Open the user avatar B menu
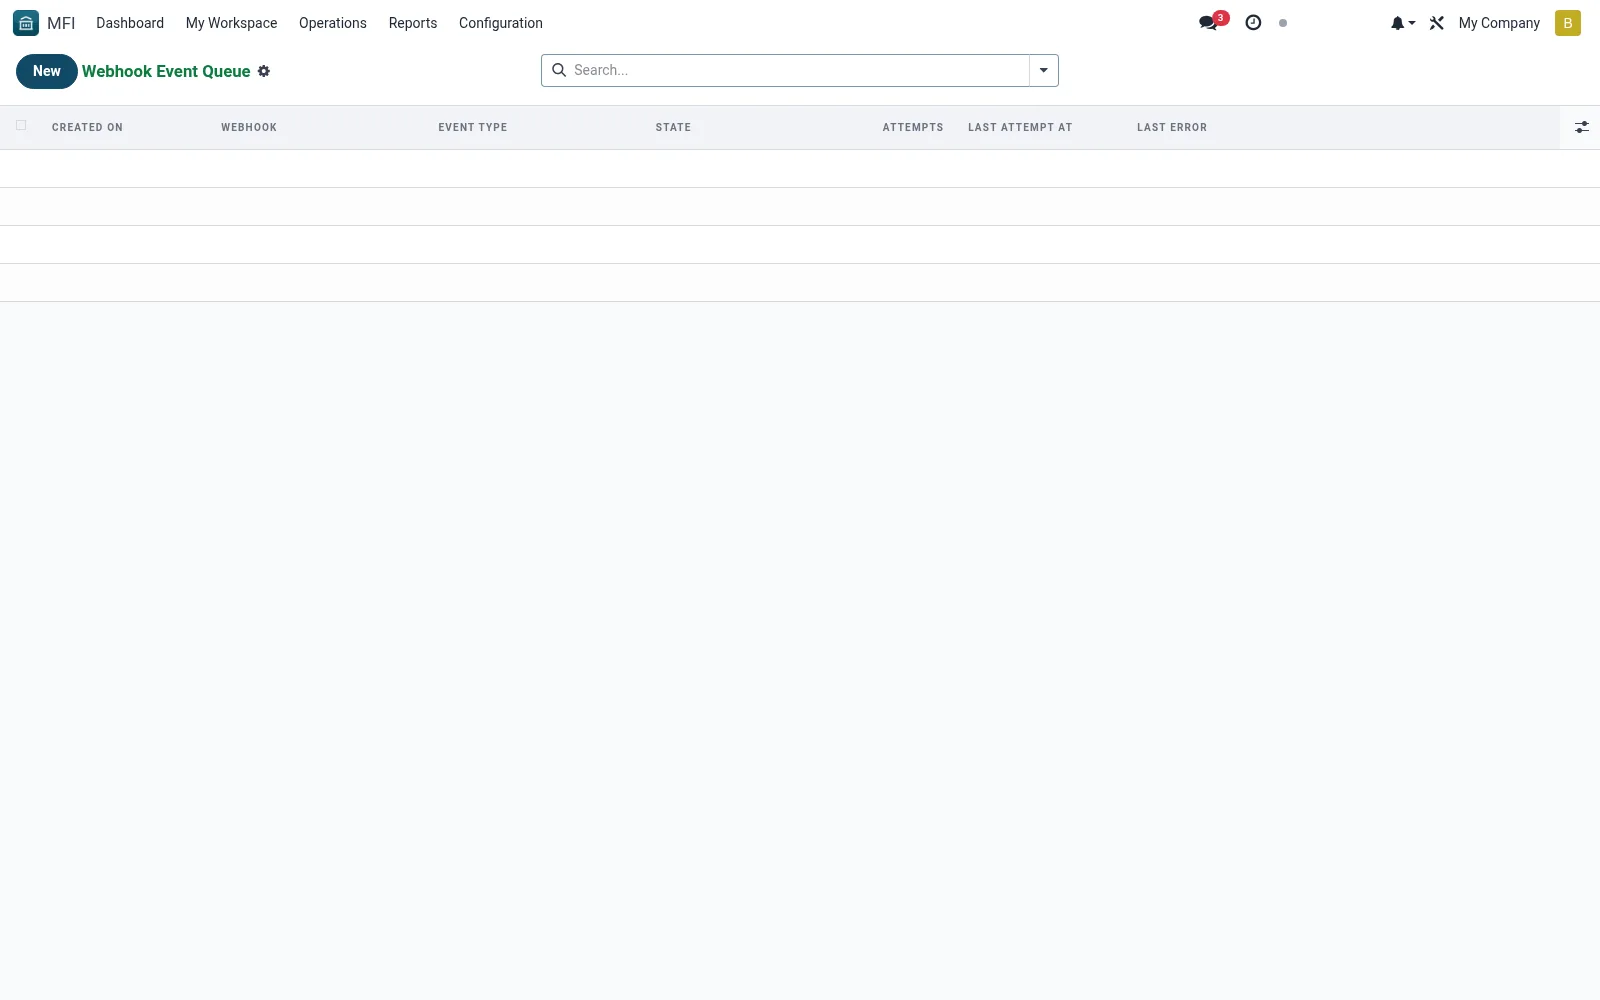Screen dimensions: 1600x1000 (1568, 23)
